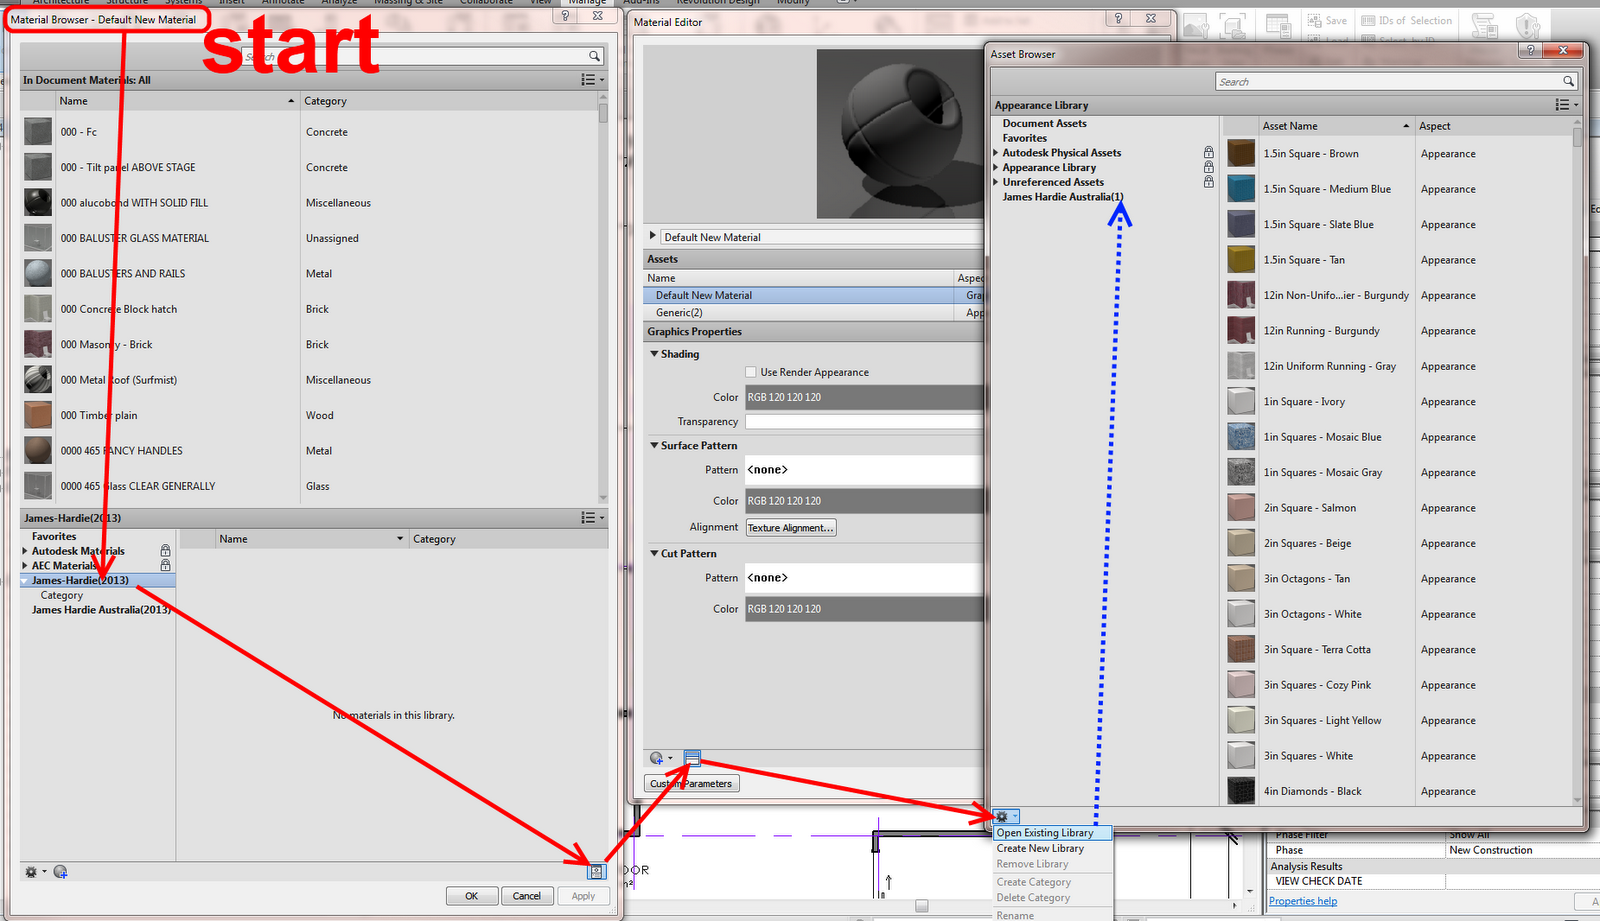
Task: Select the 1in Squares - Mosaic Gray thumbnail
Action: point(1241,472)
